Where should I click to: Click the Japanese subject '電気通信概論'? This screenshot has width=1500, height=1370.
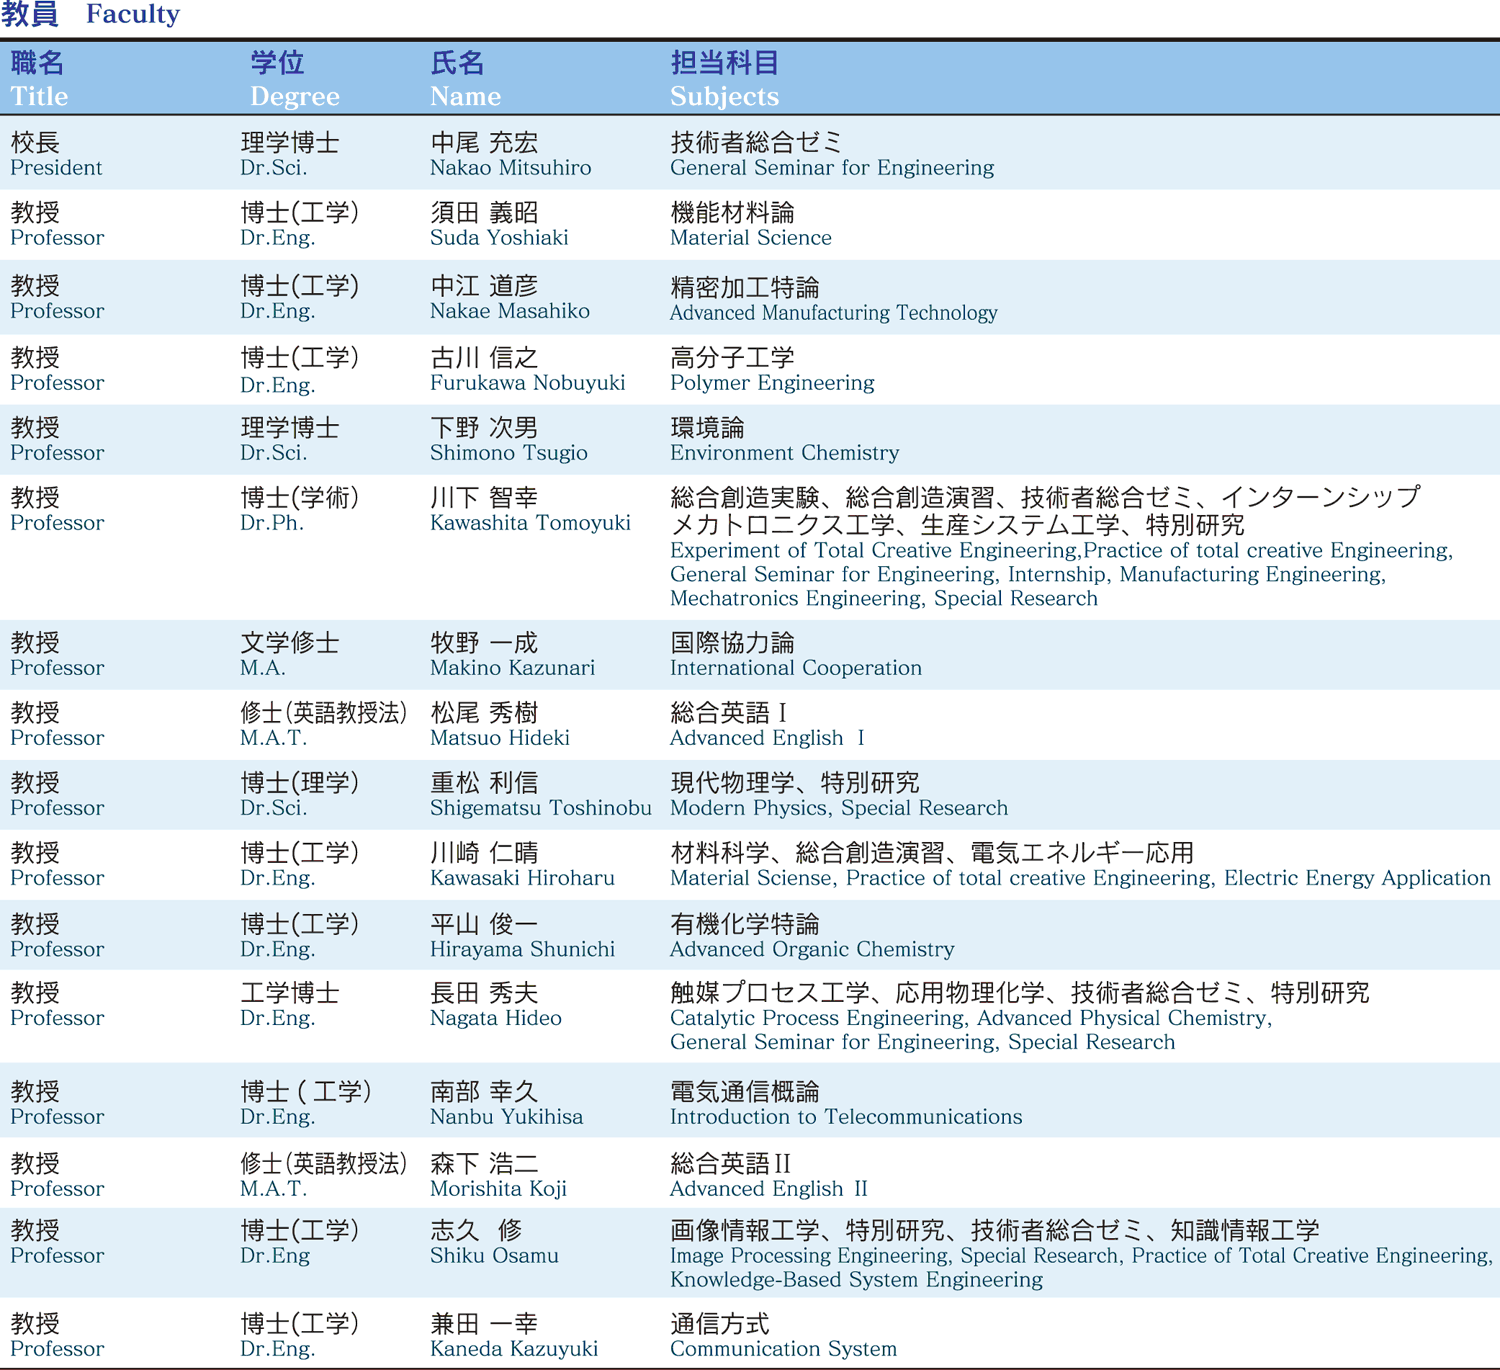[745, 1092]
